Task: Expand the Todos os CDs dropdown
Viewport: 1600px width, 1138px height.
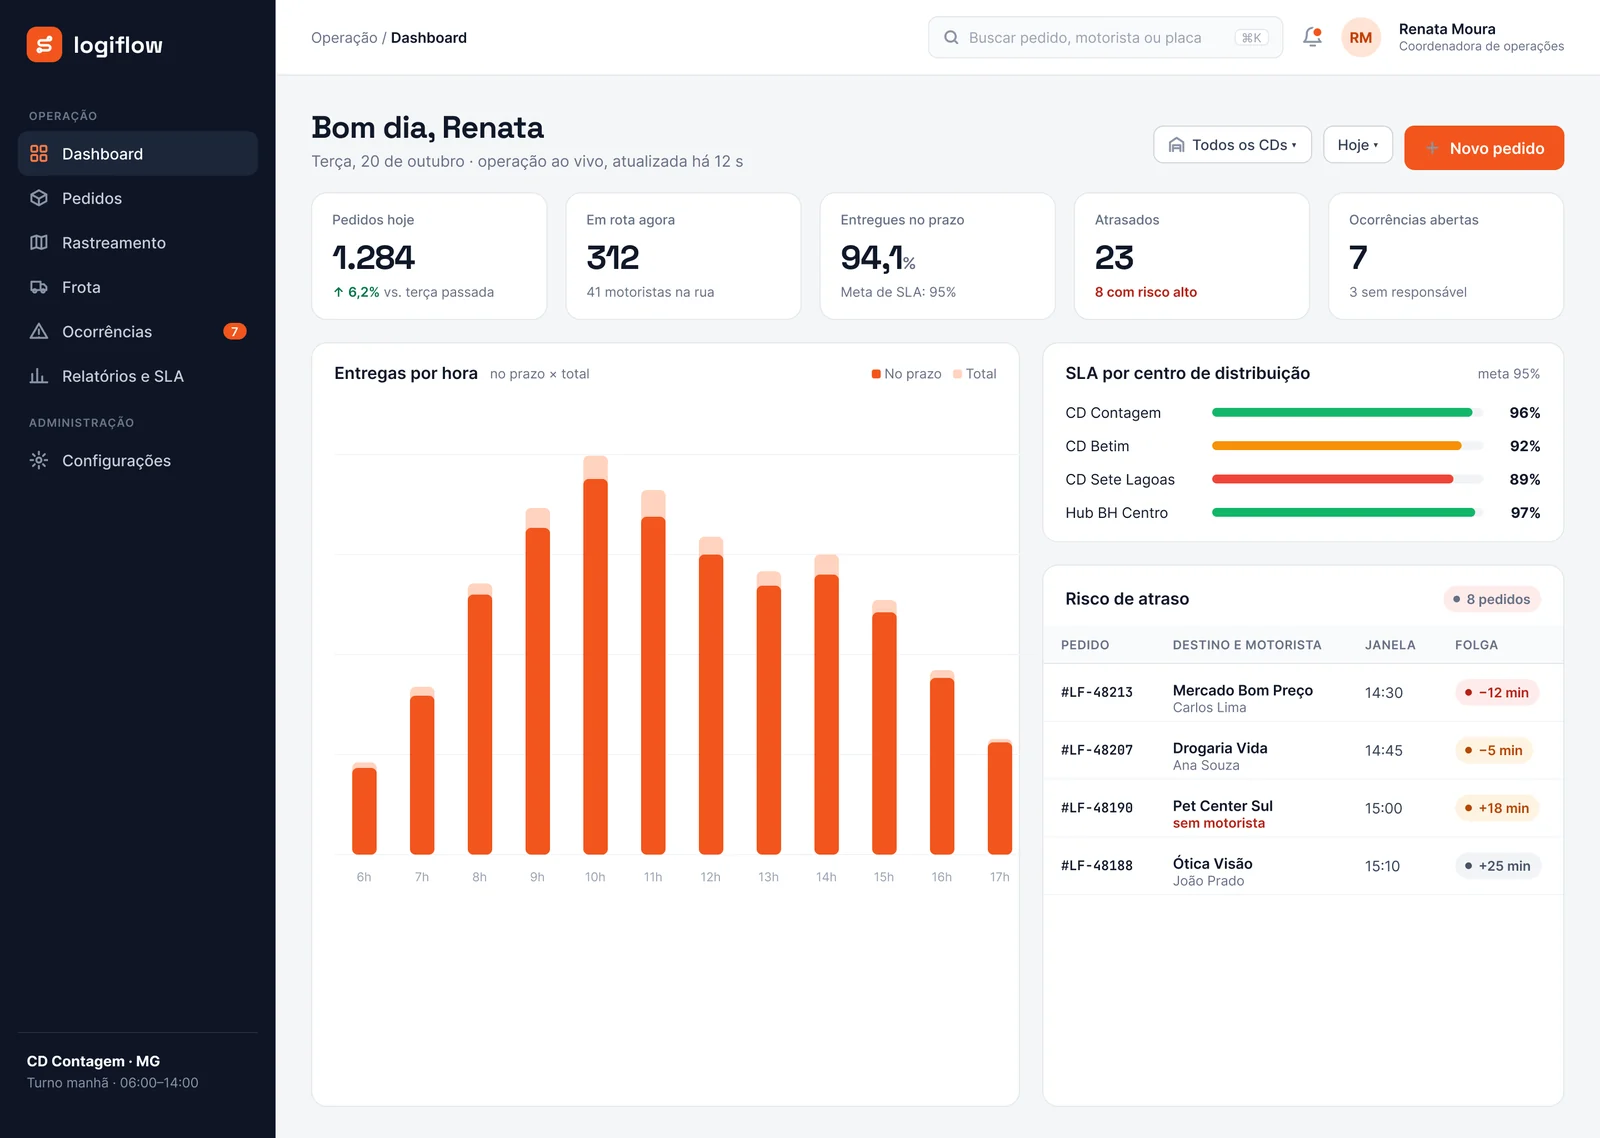Action: click(x=1232, y=145)
